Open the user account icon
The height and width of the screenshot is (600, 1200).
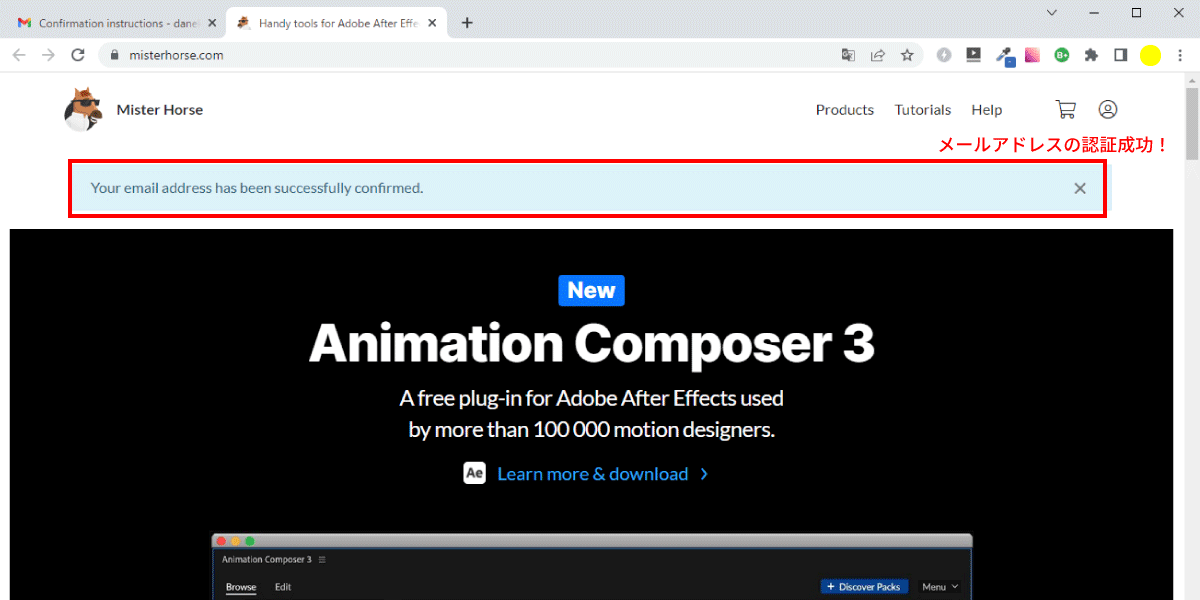pyautogui.click(x=1108, y=109)
